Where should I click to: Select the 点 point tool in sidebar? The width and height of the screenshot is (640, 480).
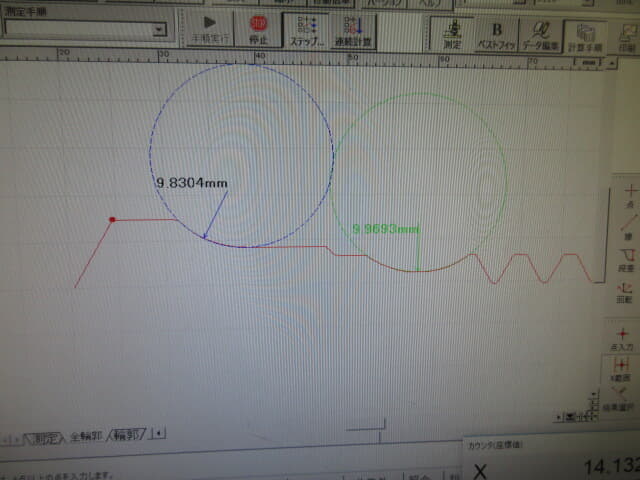[630, 196]
